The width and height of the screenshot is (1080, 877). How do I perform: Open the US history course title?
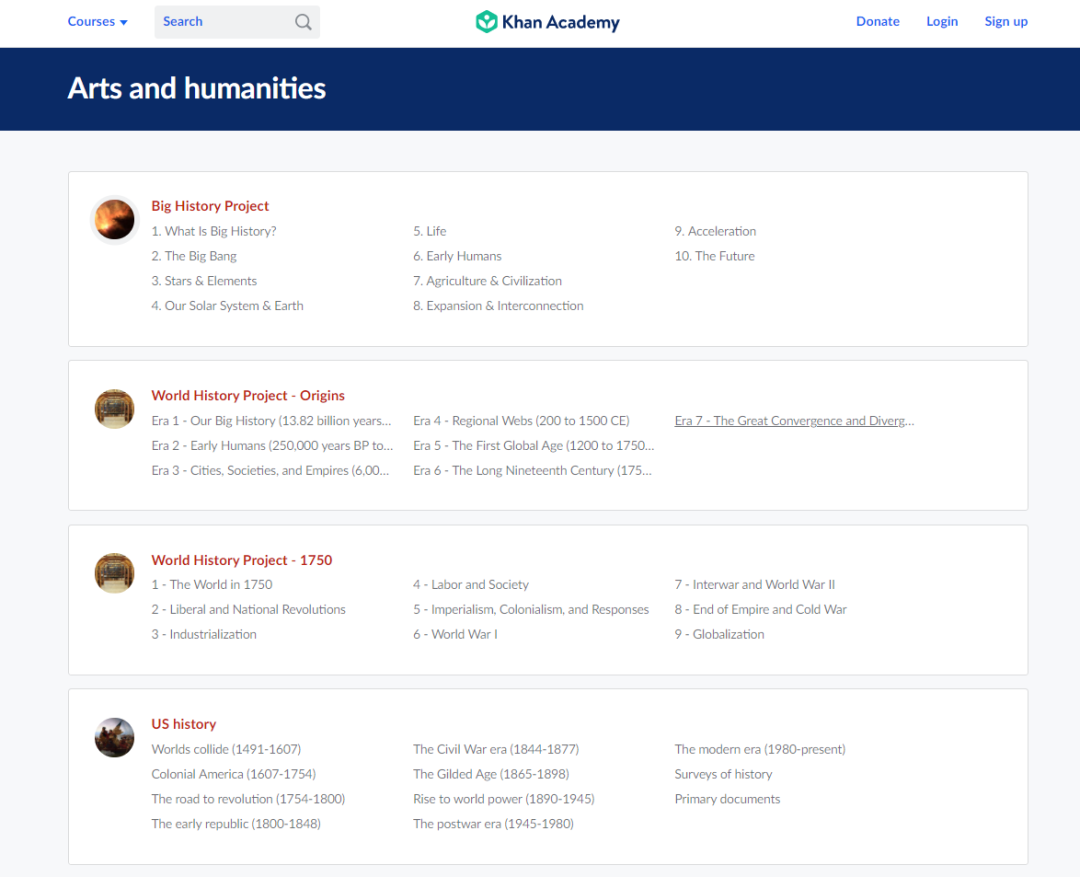point(184,724)
